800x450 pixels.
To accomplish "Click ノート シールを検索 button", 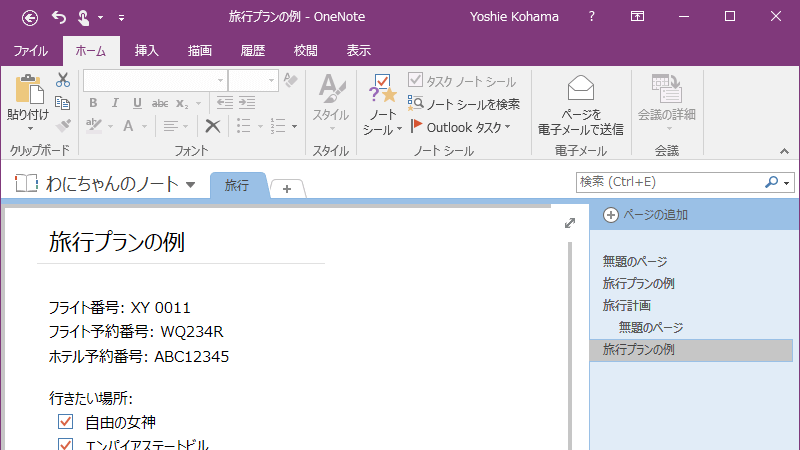I will [464, 104].
